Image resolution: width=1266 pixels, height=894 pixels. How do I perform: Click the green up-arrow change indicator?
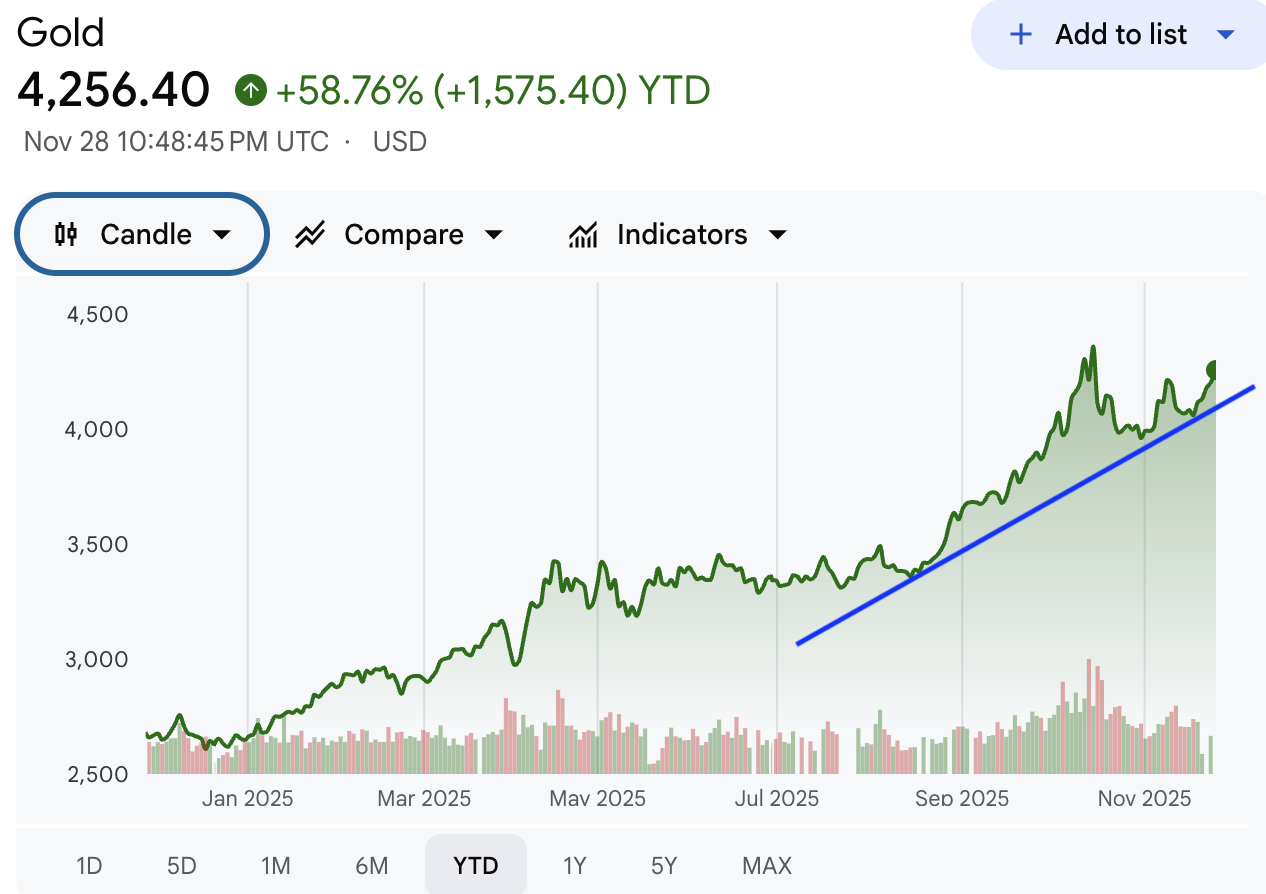pyautogui.click(x=250, y=92)
